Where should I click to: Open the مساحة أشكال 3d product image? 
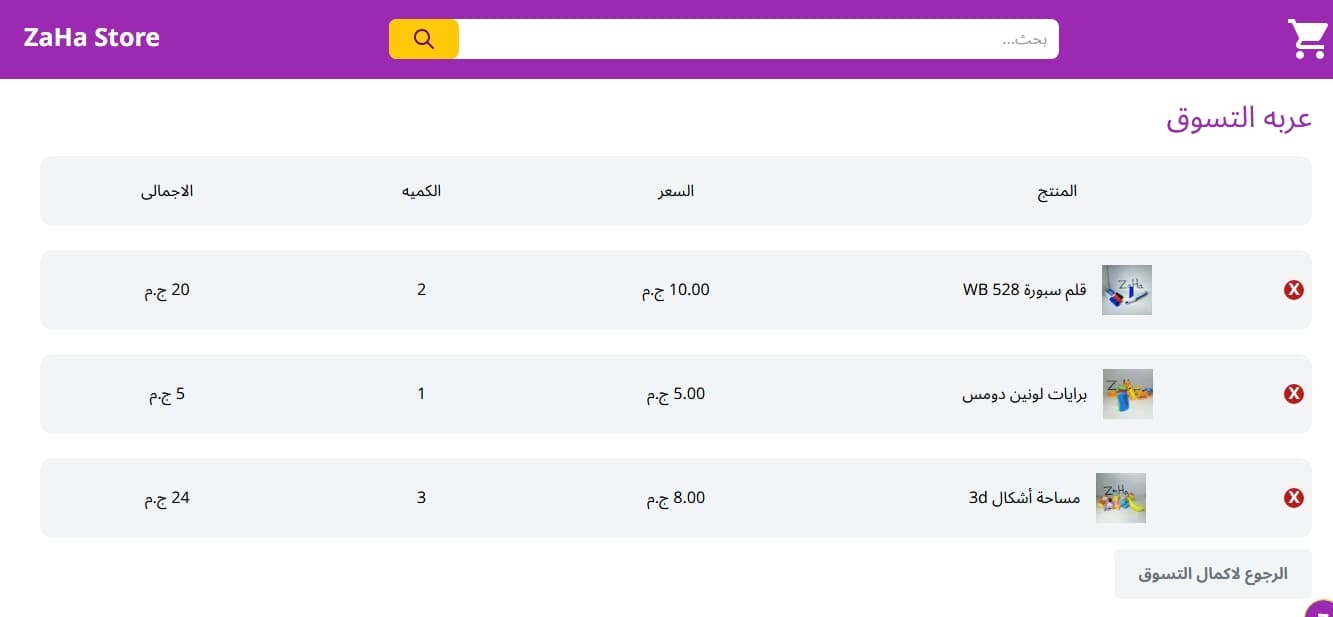click(1121, 498)
